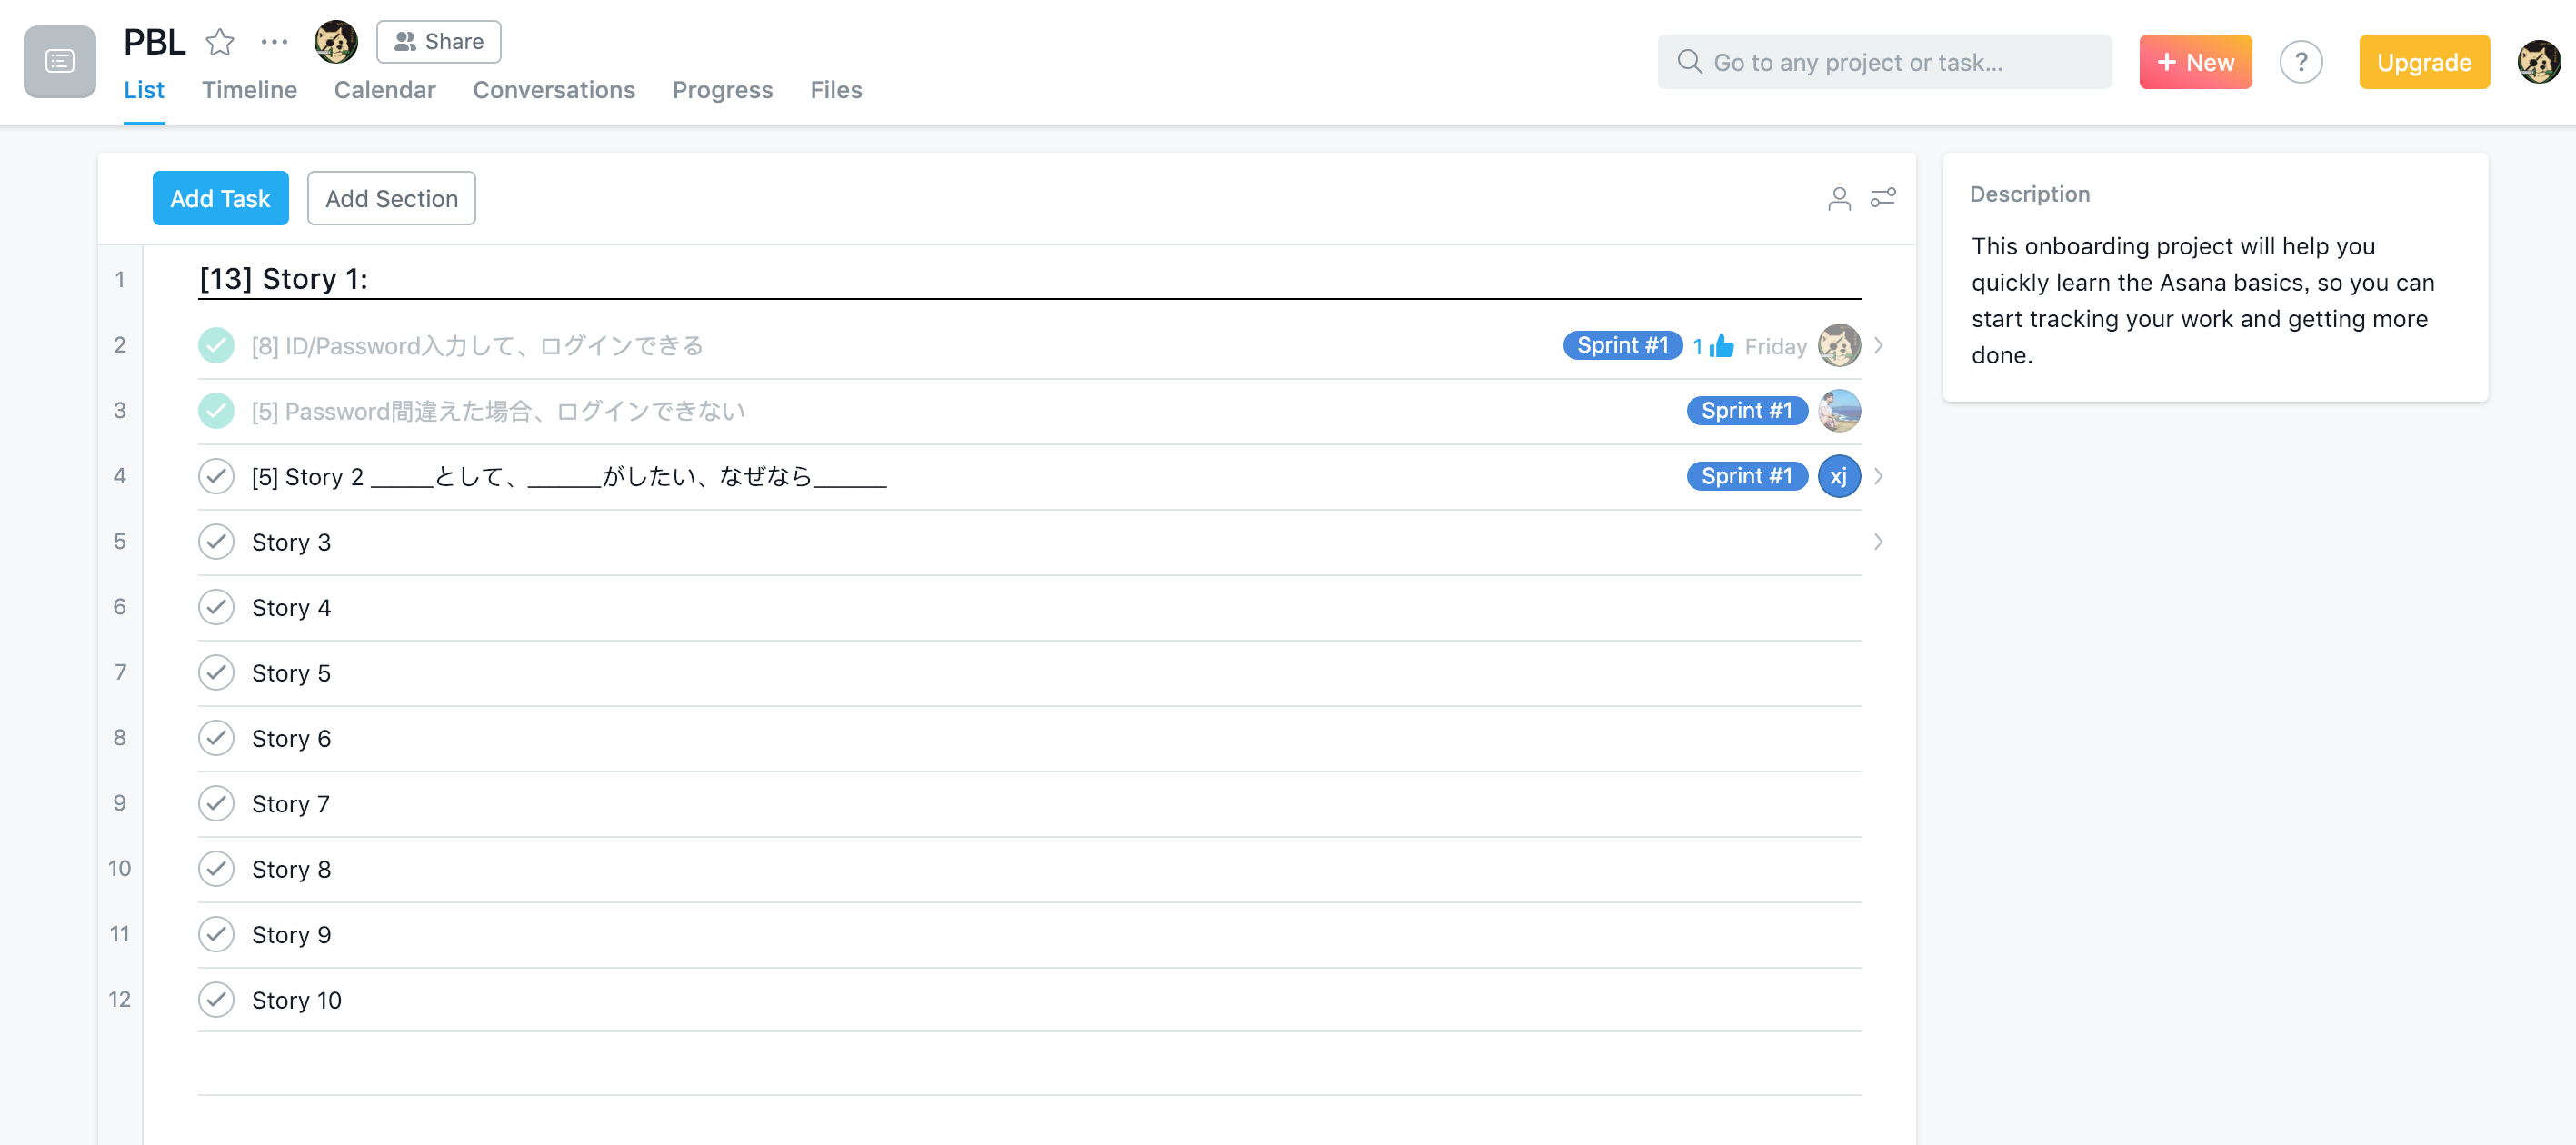Expand details arrow for Story 2 task

pyautogui.click(x=1878, y=476)
